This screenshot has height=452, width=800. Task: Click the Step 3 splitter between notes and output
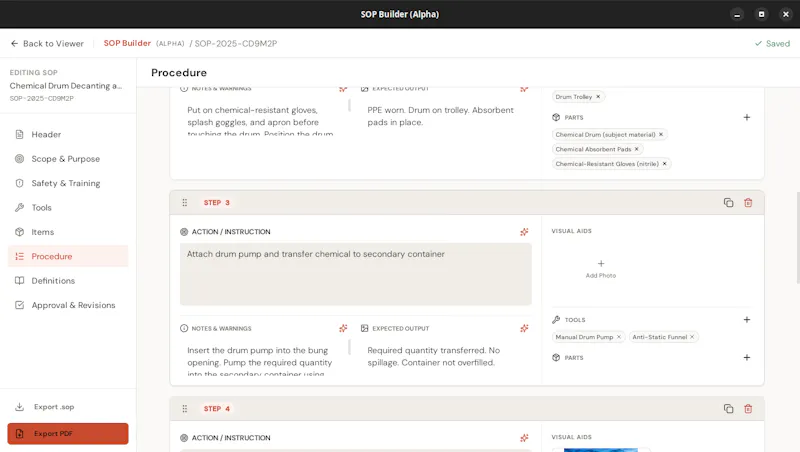(349, 347)
